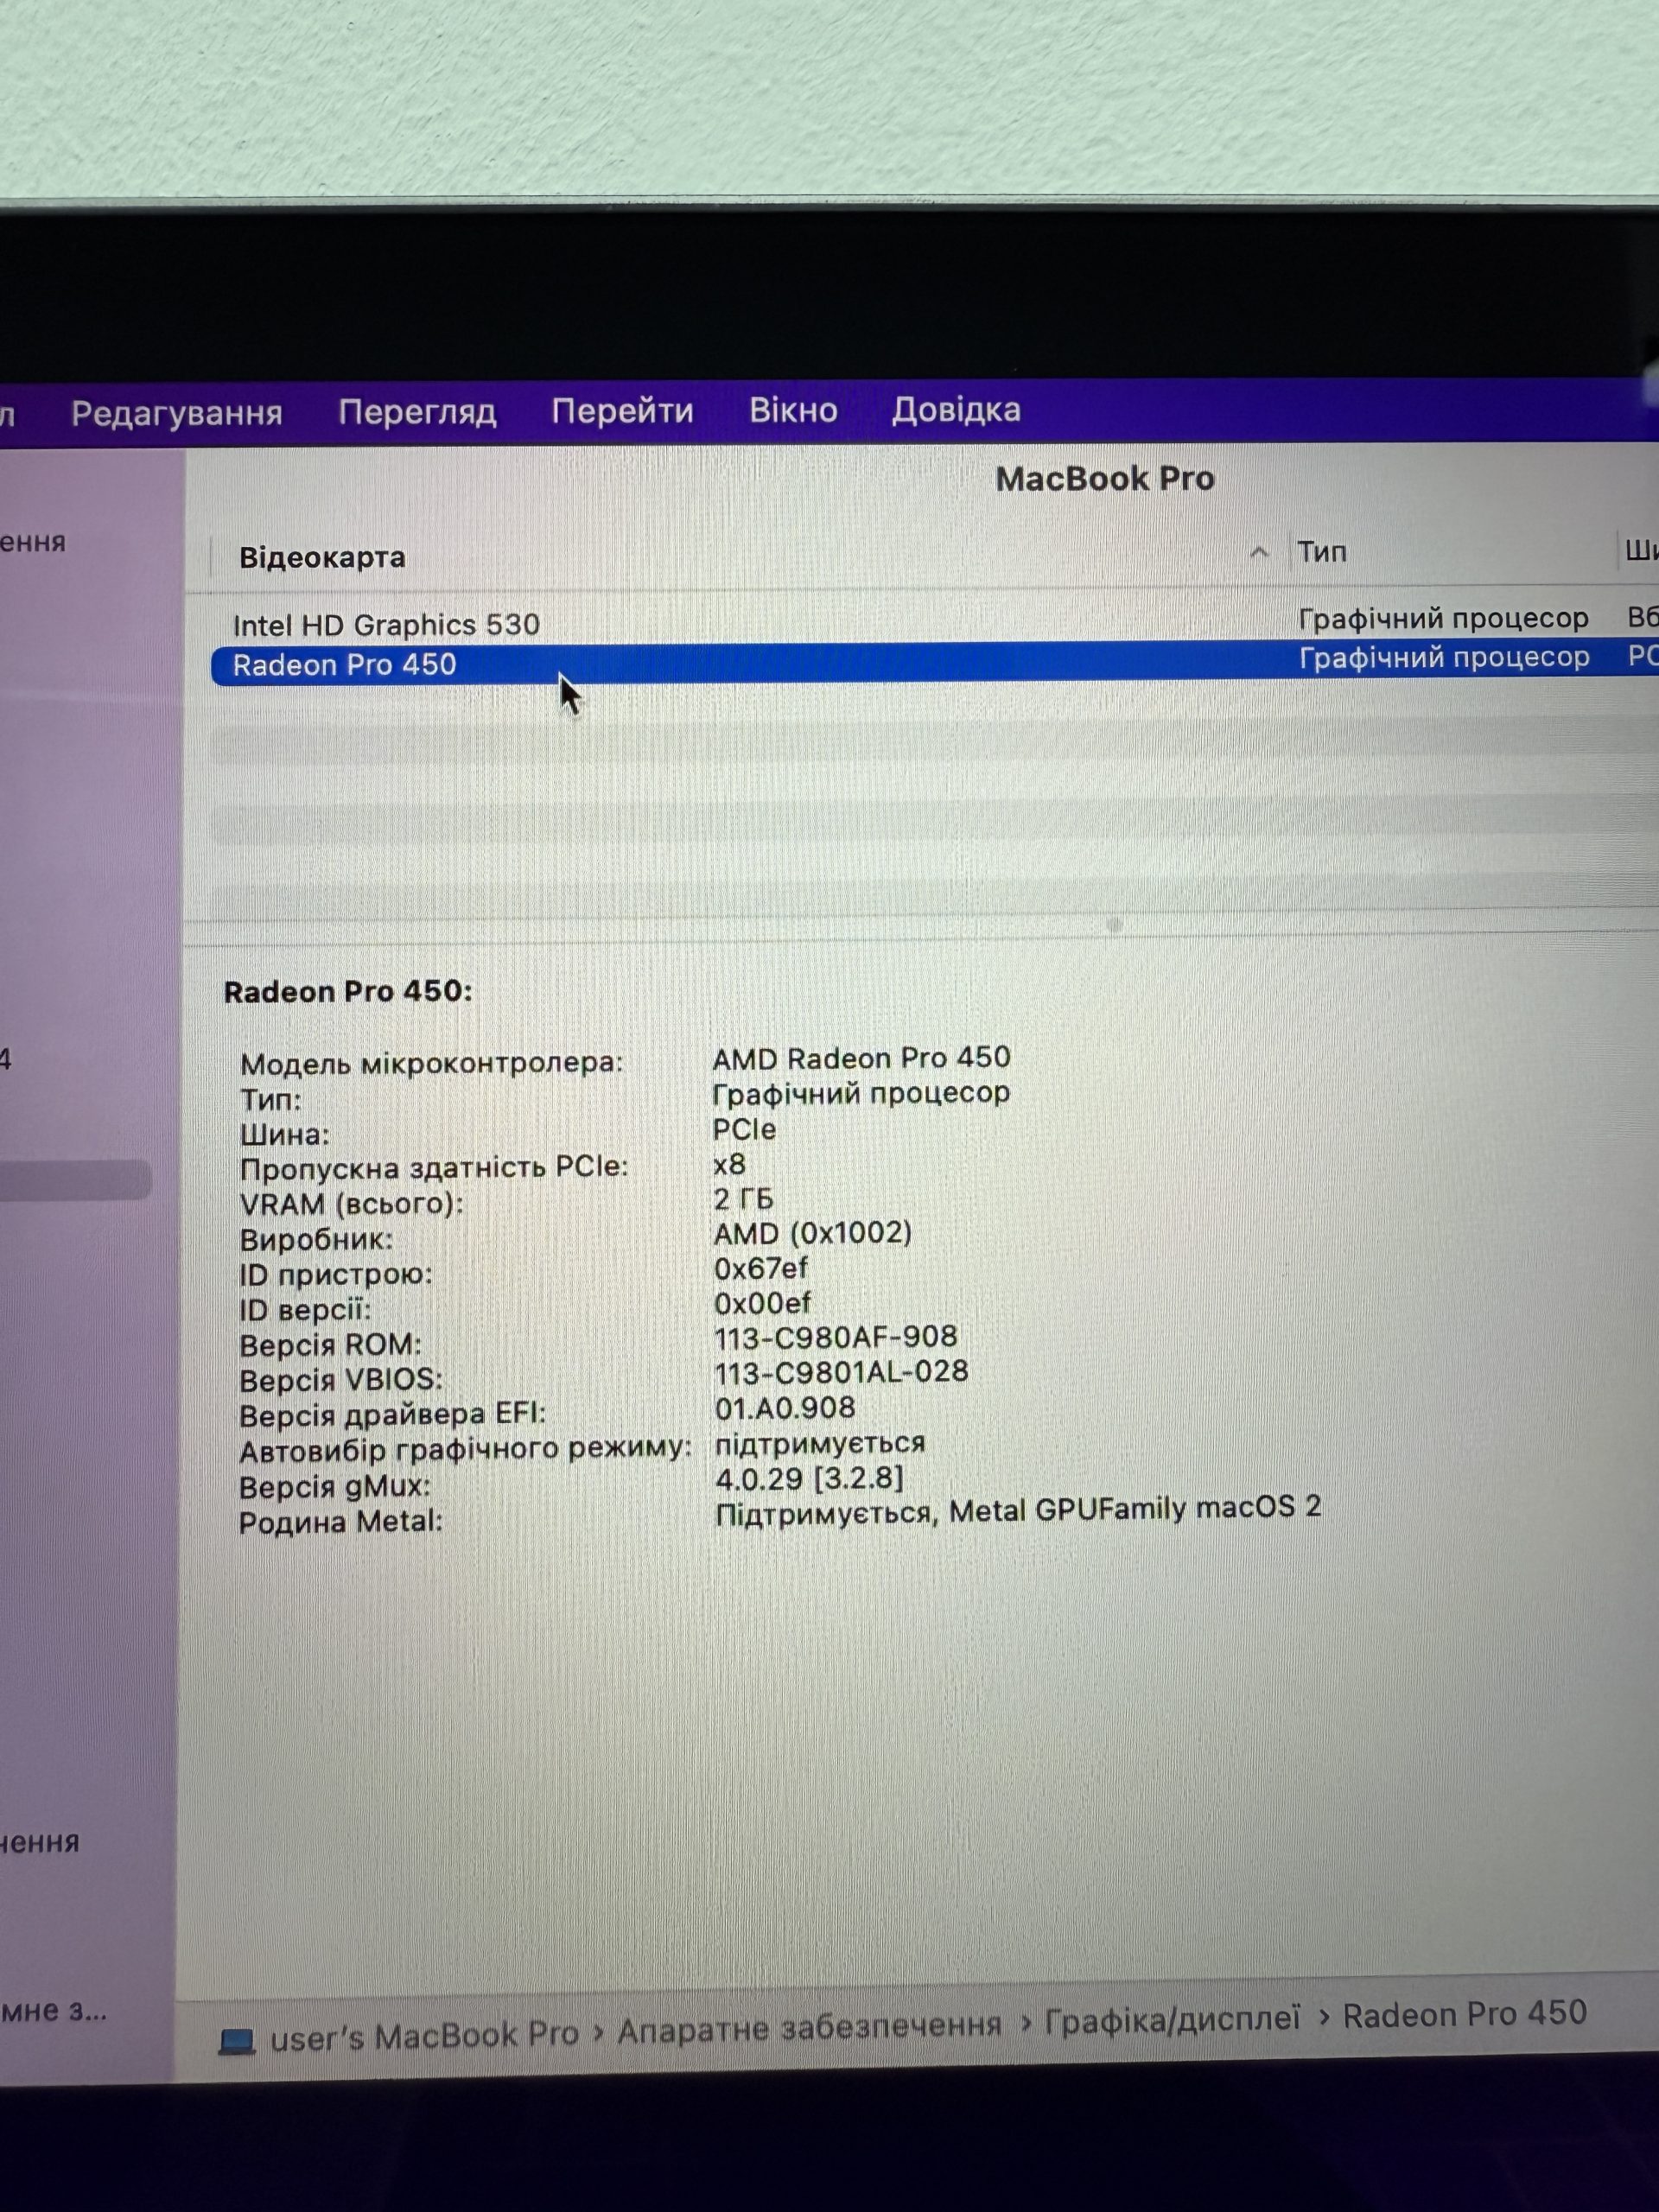Click the VRAM (всього) label

352,1204
